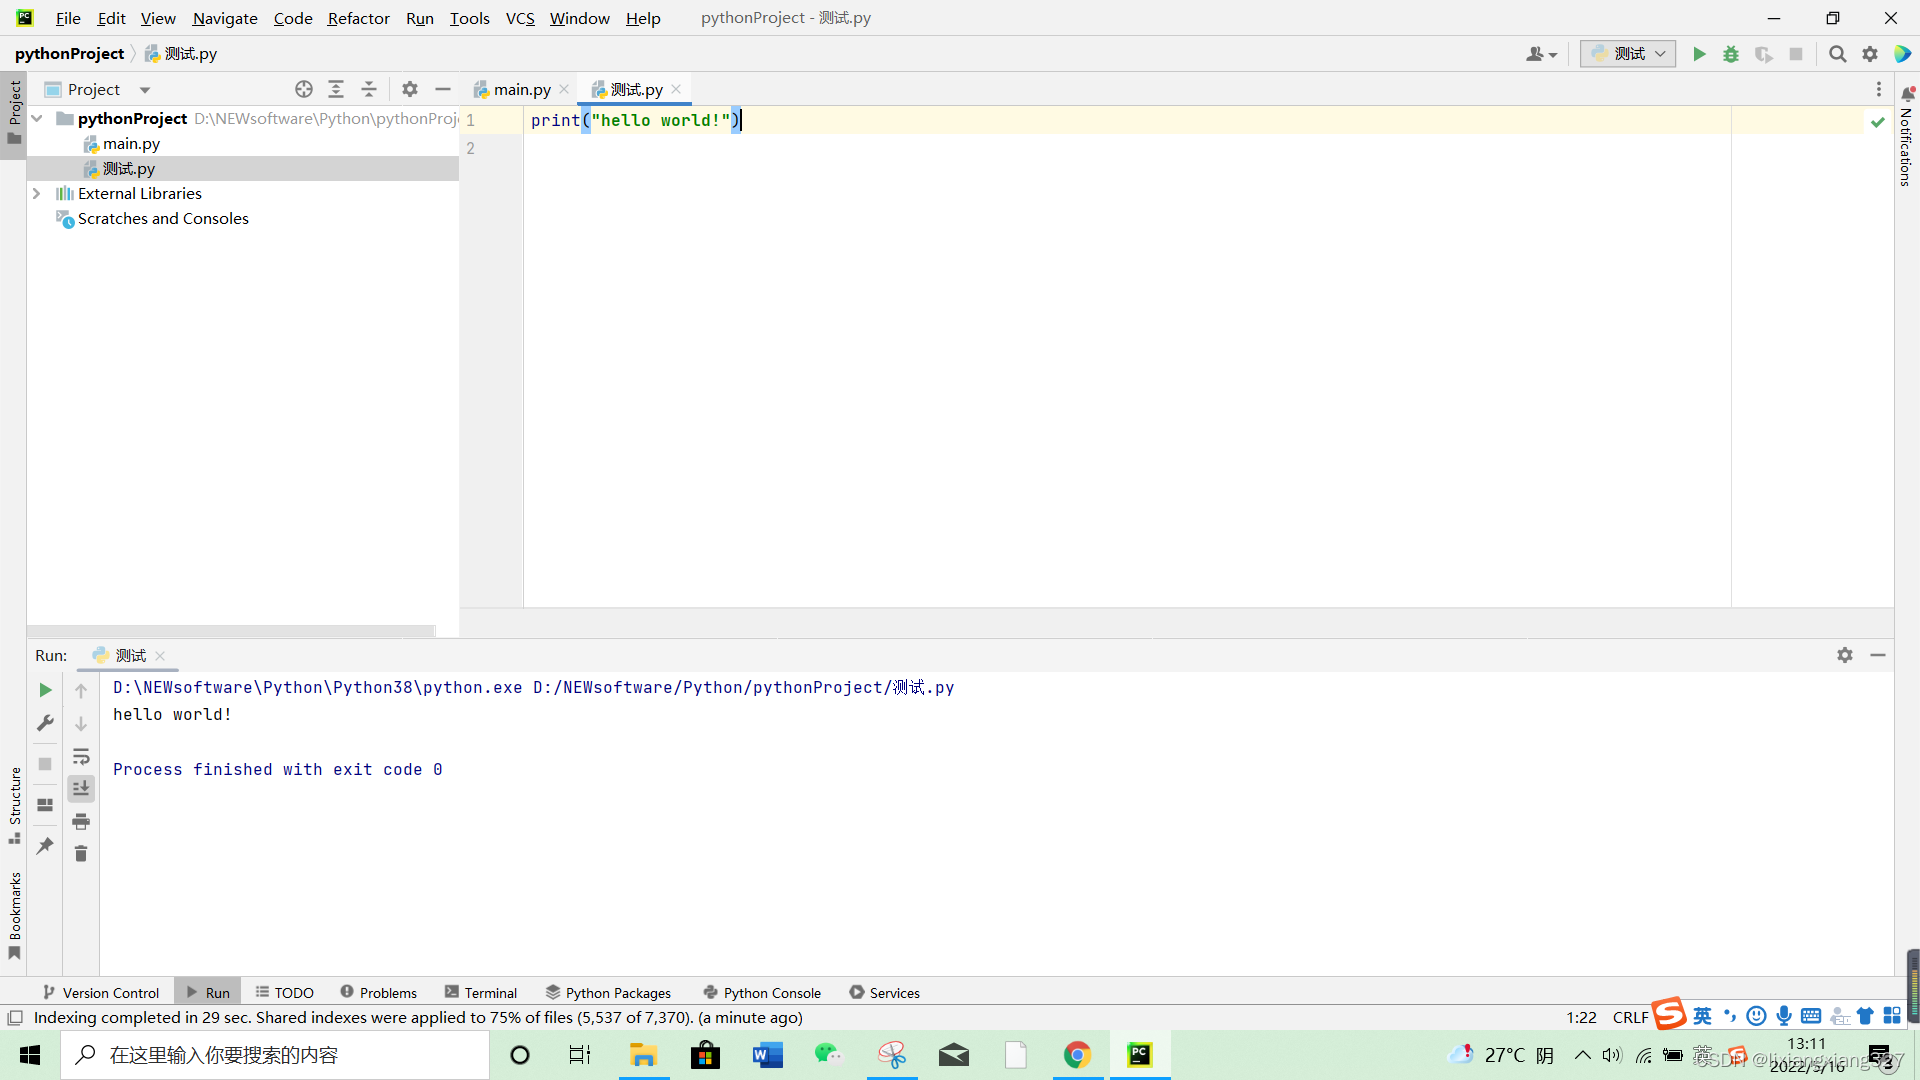Open Search Everywhere magnifier

coord(1837,54)
